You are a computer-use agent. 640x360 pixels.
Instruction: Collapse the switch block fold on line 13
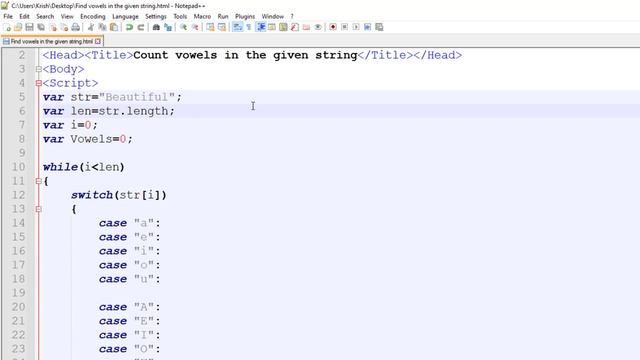point(38,209)
